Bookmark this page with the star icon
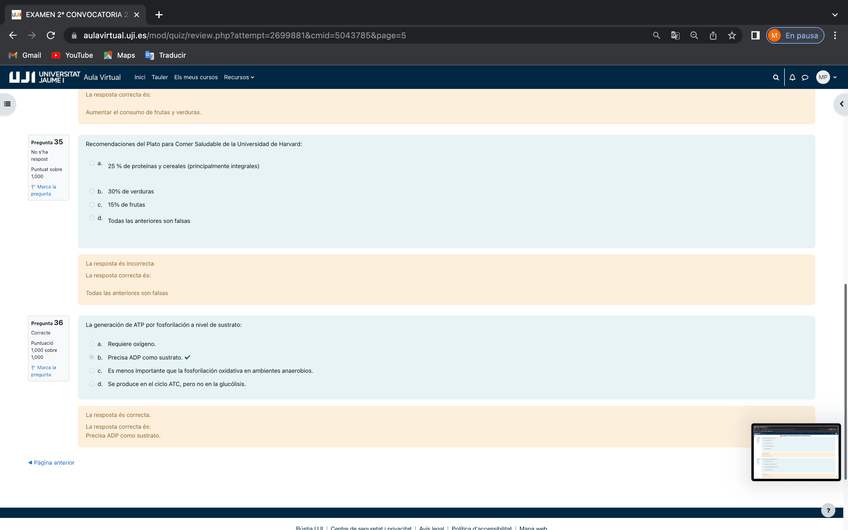This screenshot has height=530, width=848. (x=732, y=35)
